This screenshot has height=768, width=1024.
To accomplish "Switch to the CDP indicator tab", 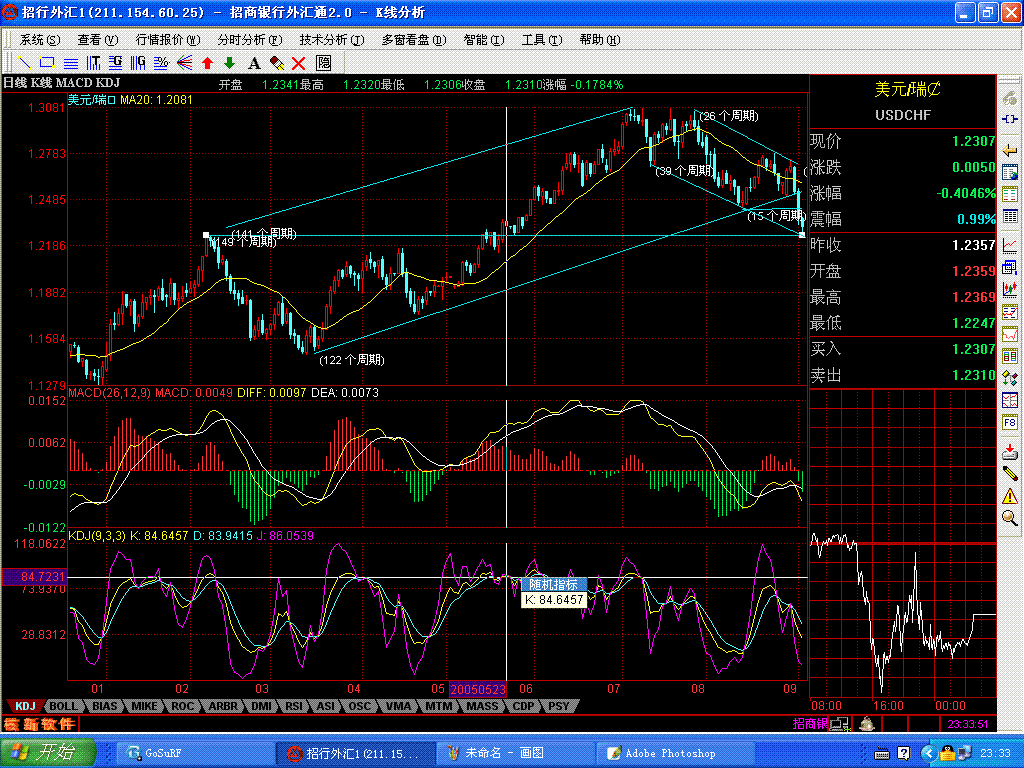I will pyautogui.click(x=523, y=706).
